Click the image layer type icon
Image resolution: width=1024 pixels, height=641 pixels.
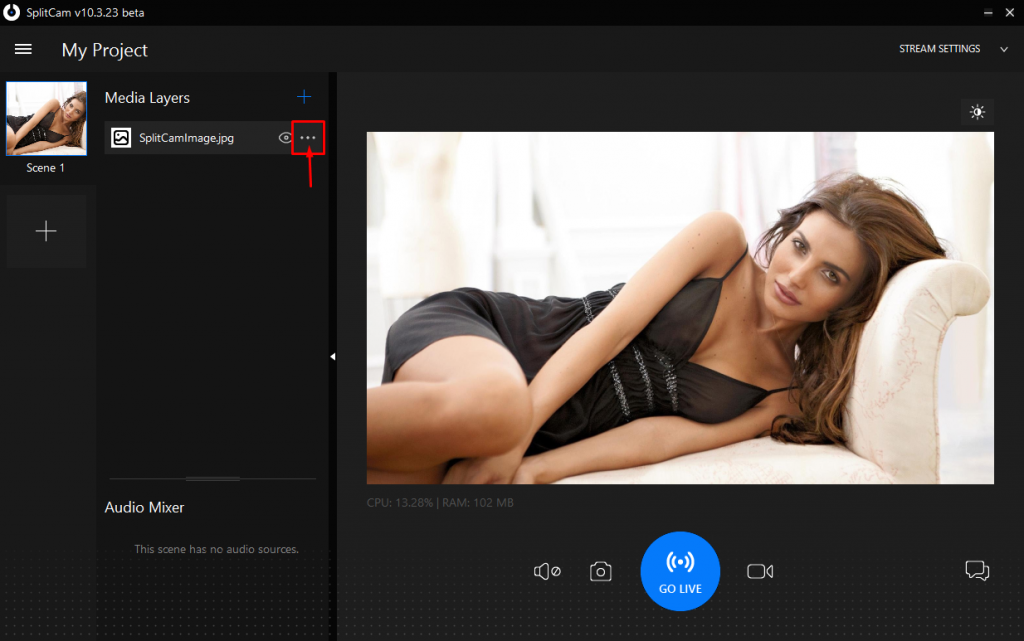point(121,138)
